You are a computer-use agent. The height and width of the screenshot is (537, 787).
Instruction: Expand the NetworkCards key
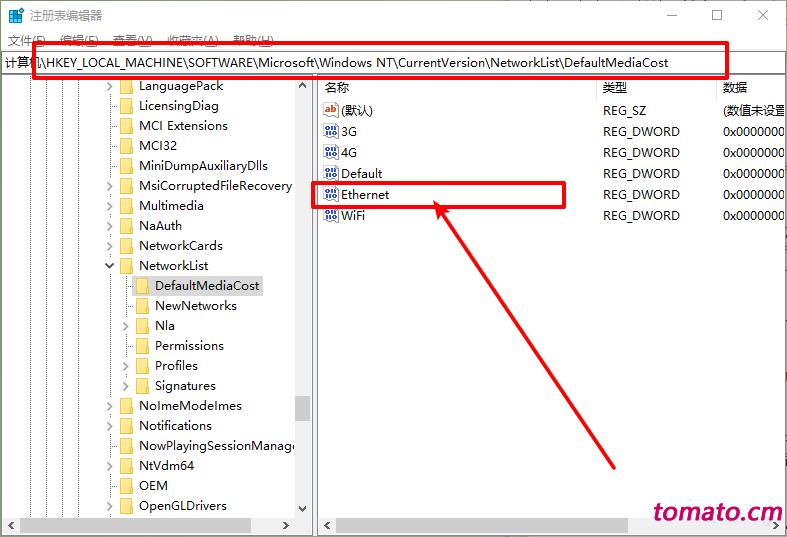[x=109, y=246]
